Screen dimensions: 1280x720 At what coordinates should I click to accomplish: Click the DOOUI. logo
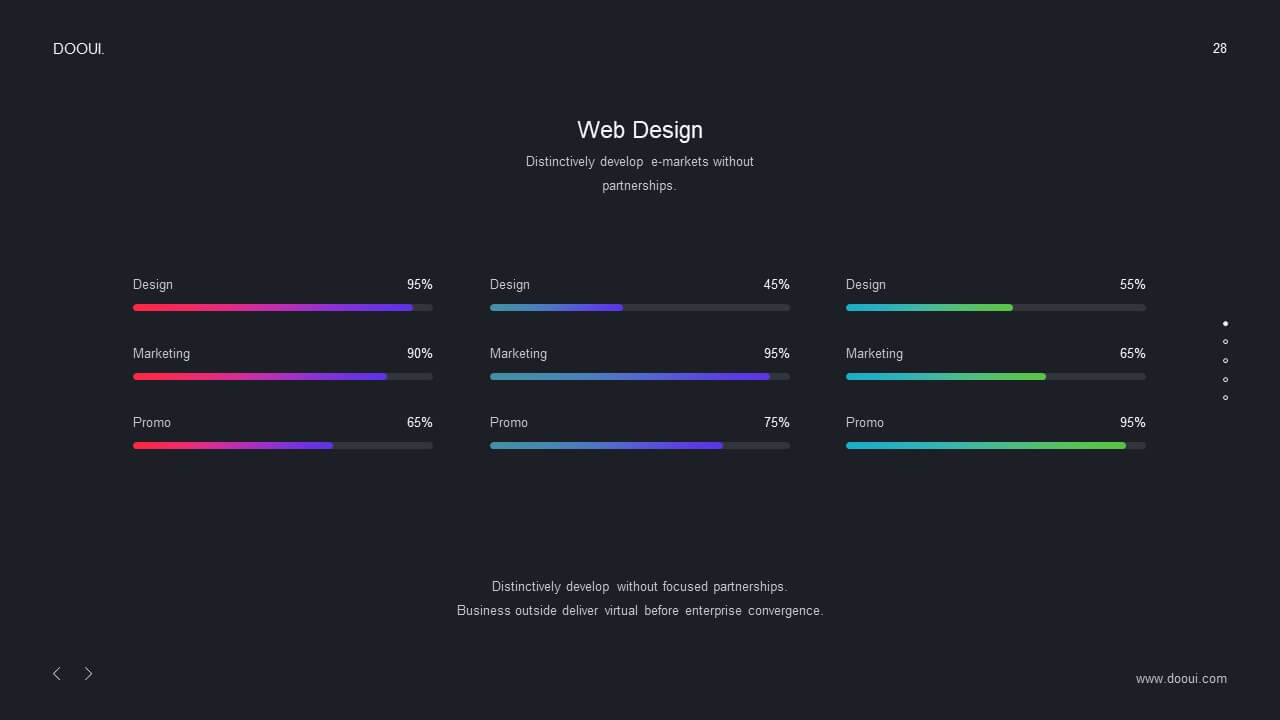(79, 49)
